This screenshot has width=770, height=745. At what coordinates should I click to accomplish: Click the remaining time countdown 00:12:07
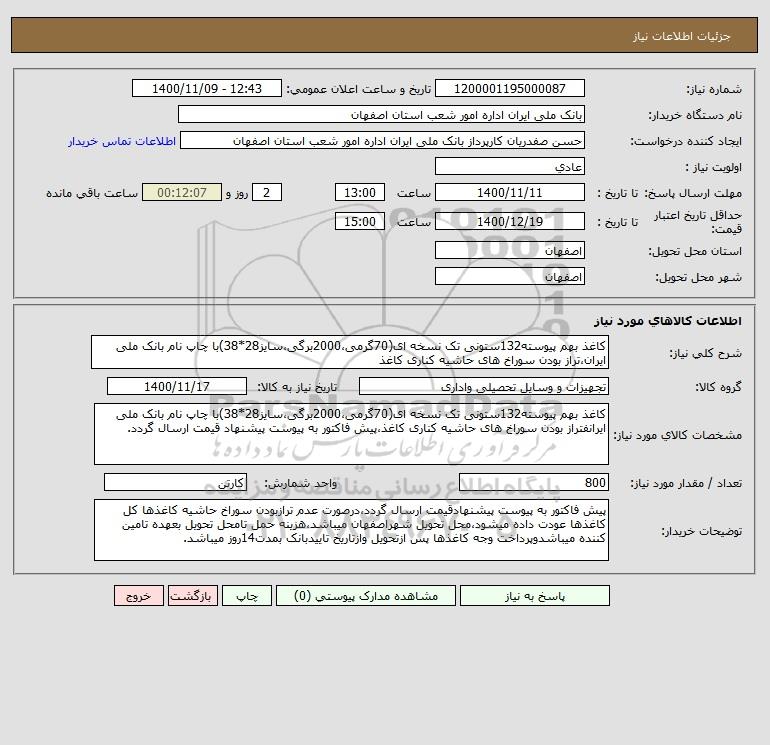[182, 193]
